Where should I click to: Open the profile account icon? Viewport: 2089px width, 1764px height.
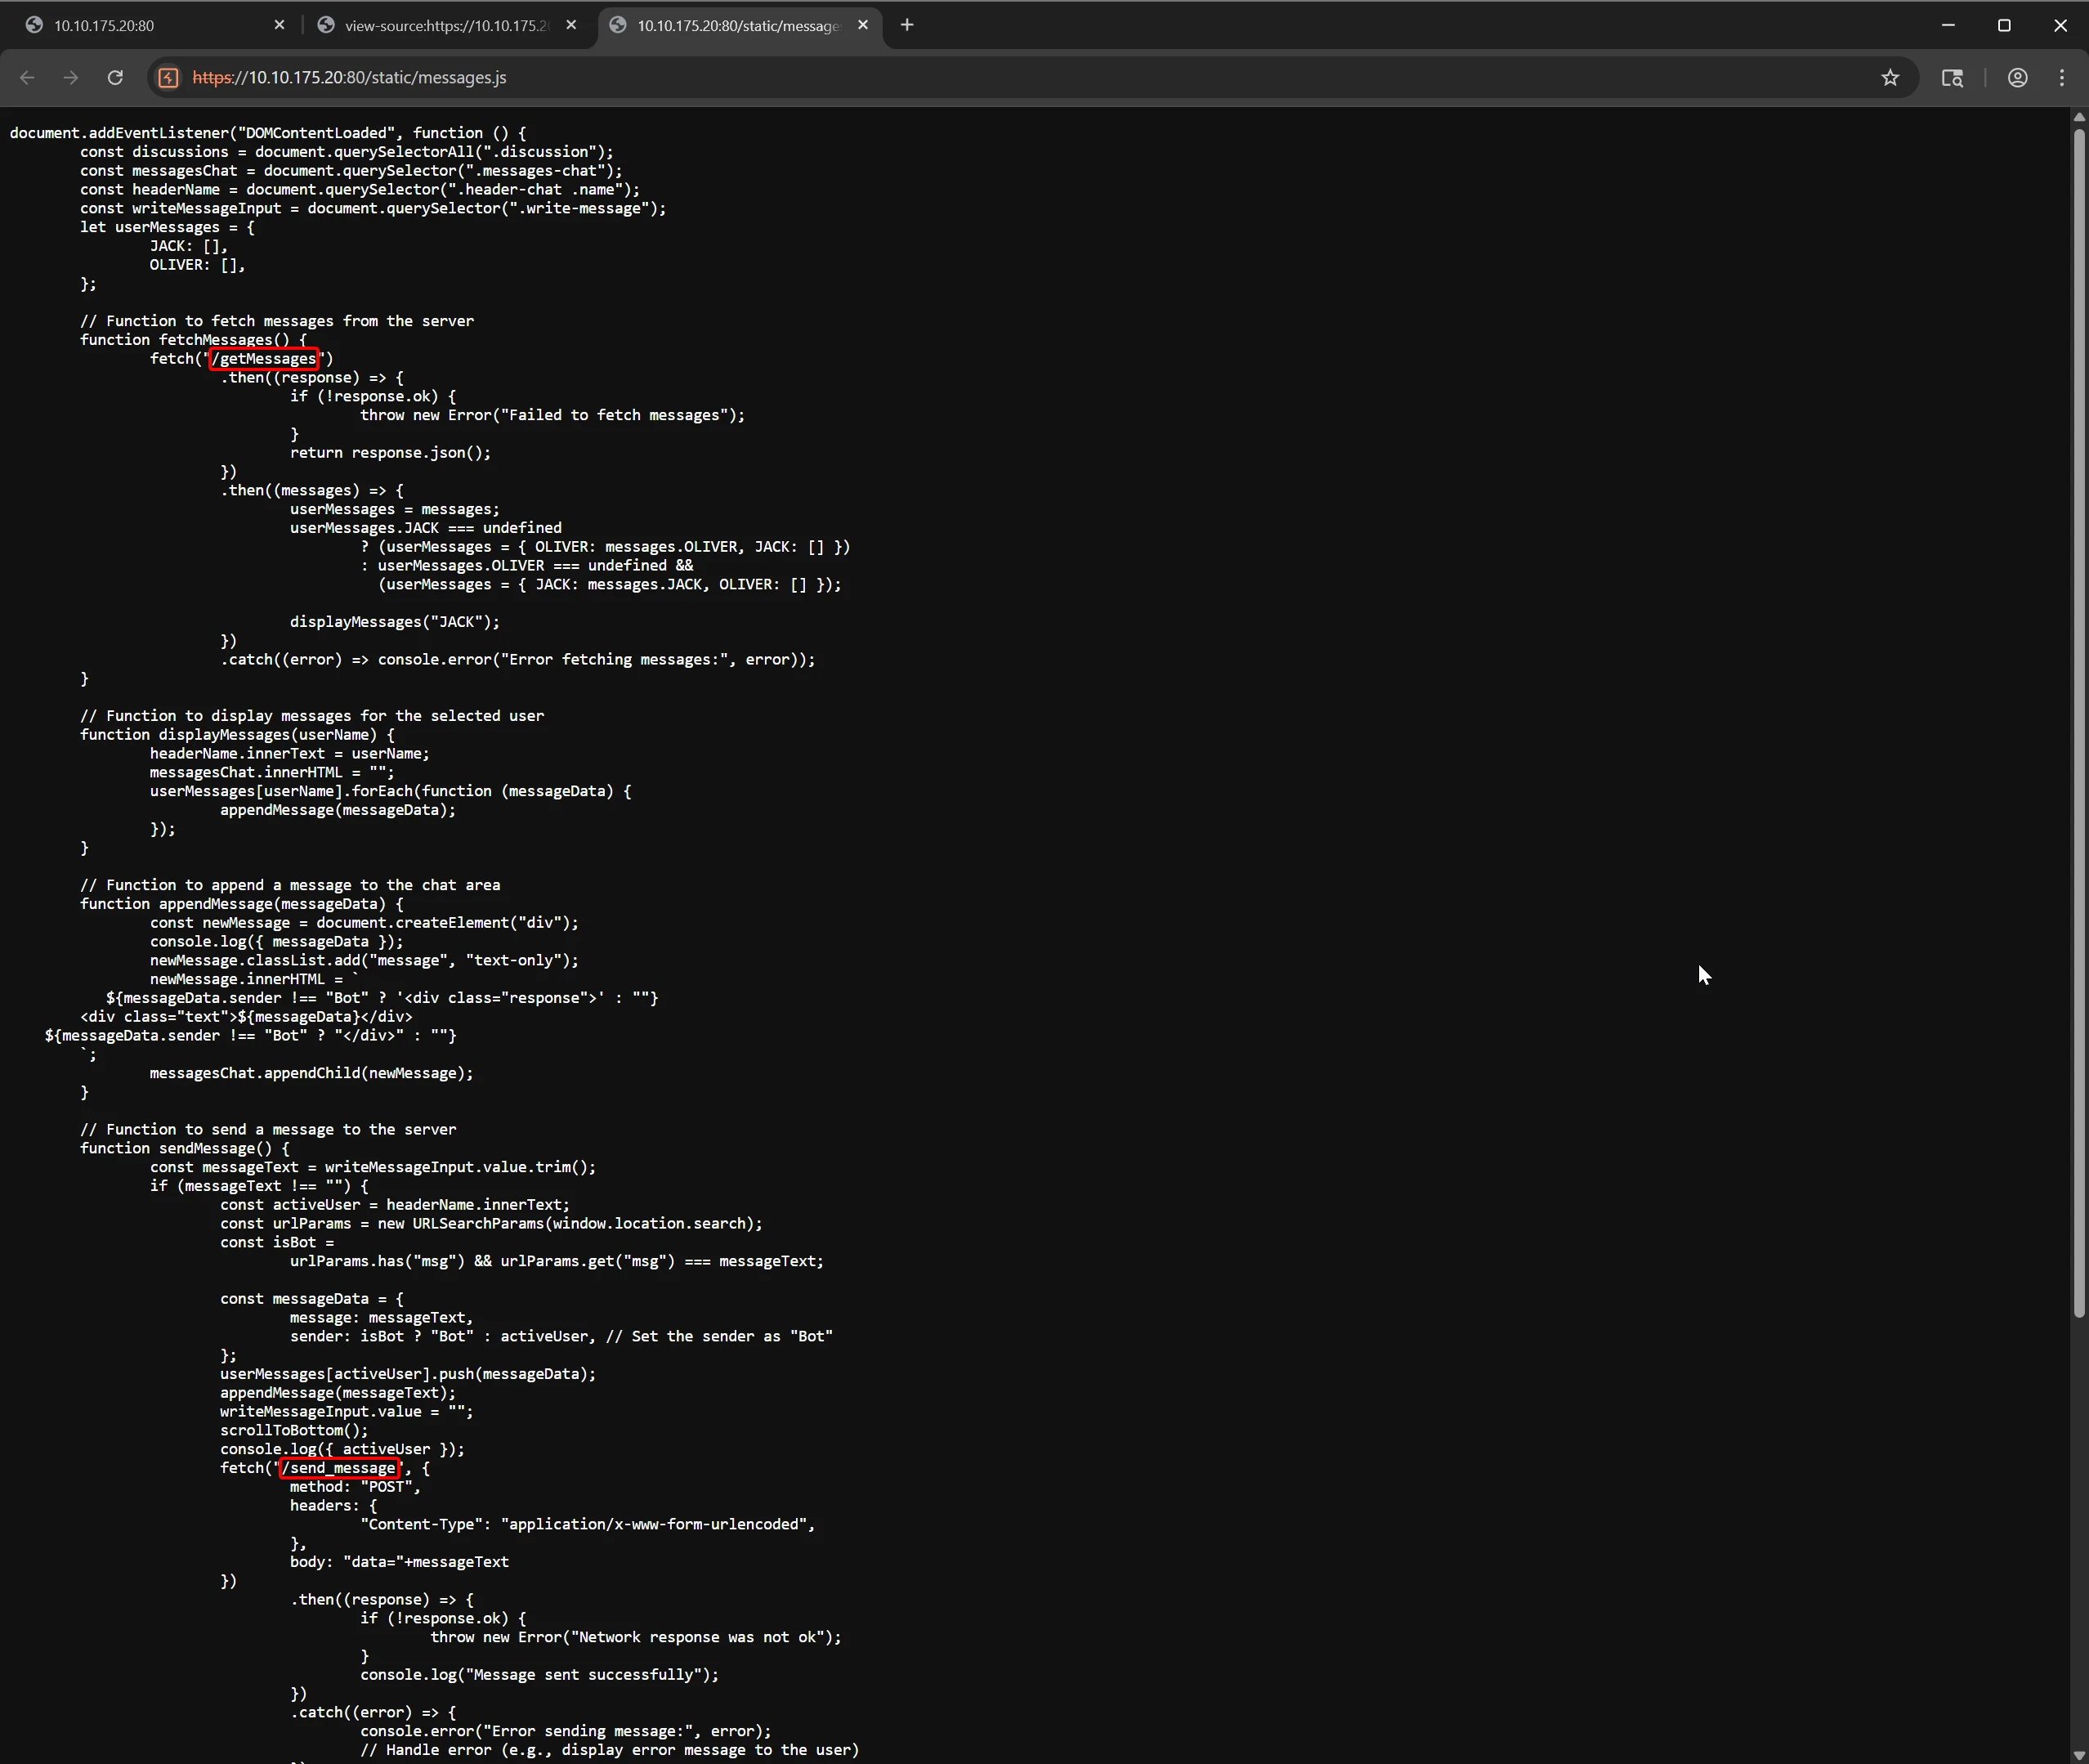2017,78
